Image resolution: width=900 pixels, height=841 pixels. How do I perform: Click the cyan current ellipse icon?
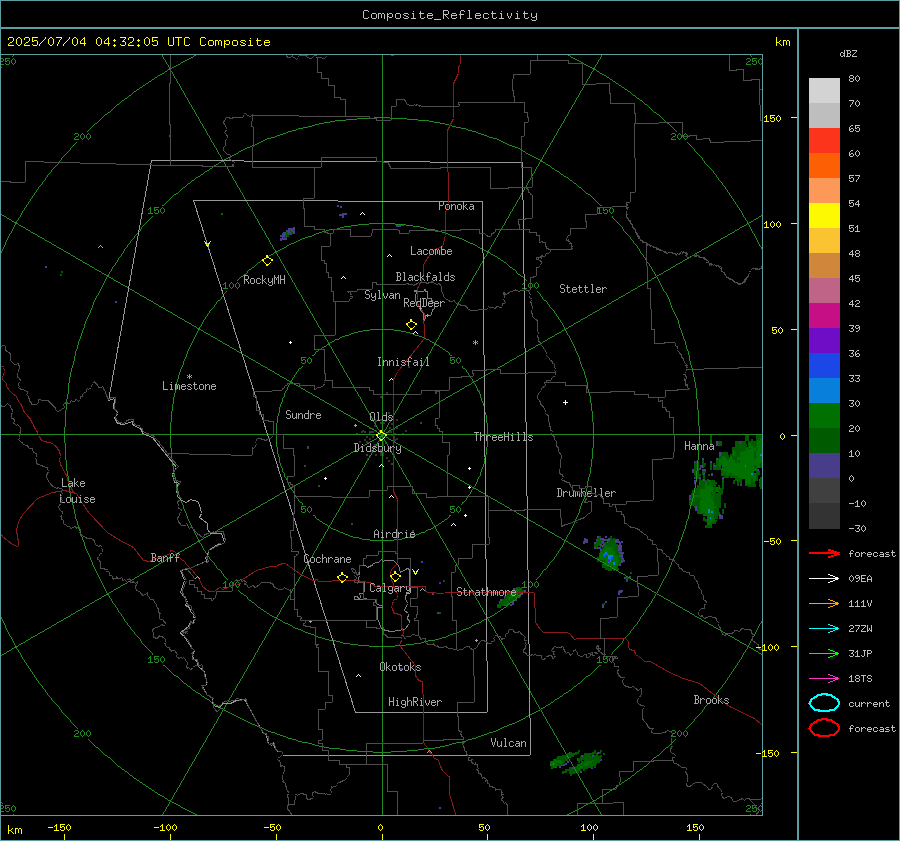pyautogui.click(x=824, y=703)
